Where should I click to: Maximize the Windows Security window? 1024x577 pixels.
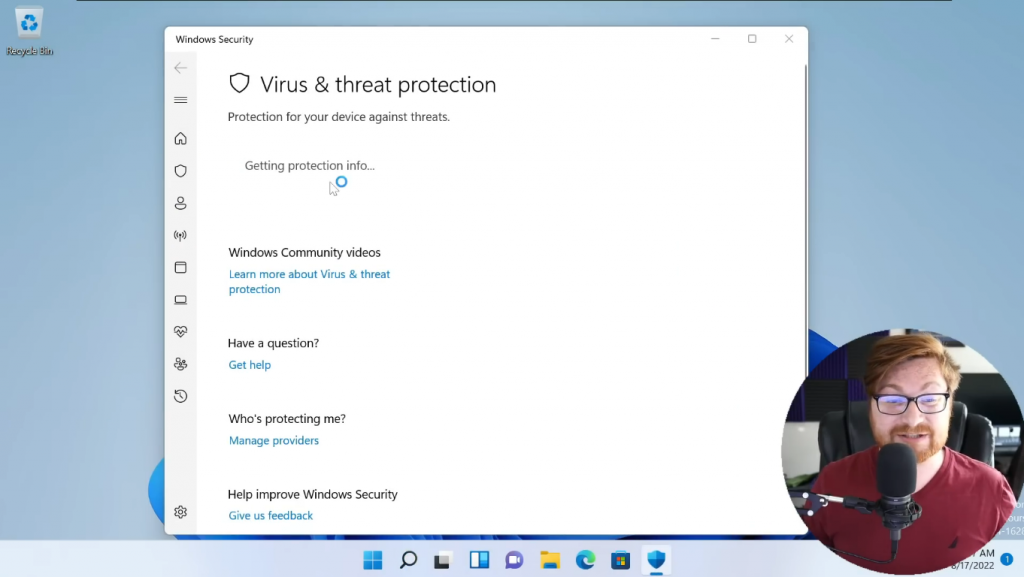click(752, 39)
